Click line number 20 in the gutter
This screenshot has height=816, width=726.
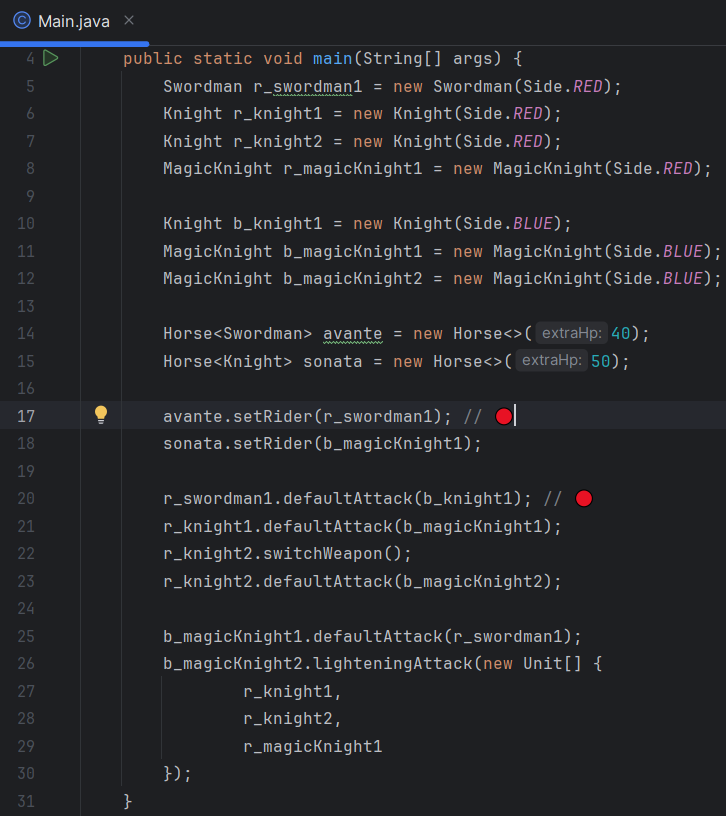26,499
